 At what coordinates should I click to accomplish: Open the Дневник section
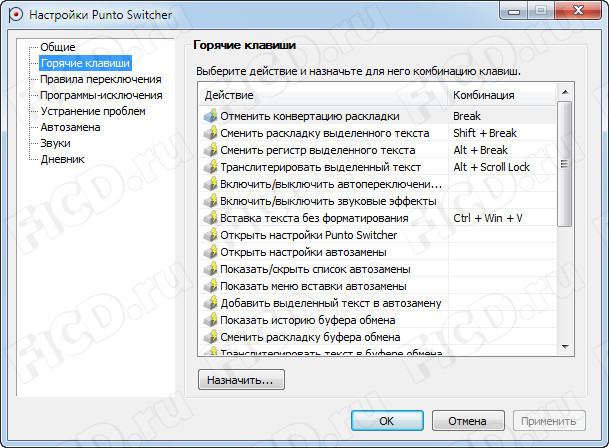coord(63,159)
